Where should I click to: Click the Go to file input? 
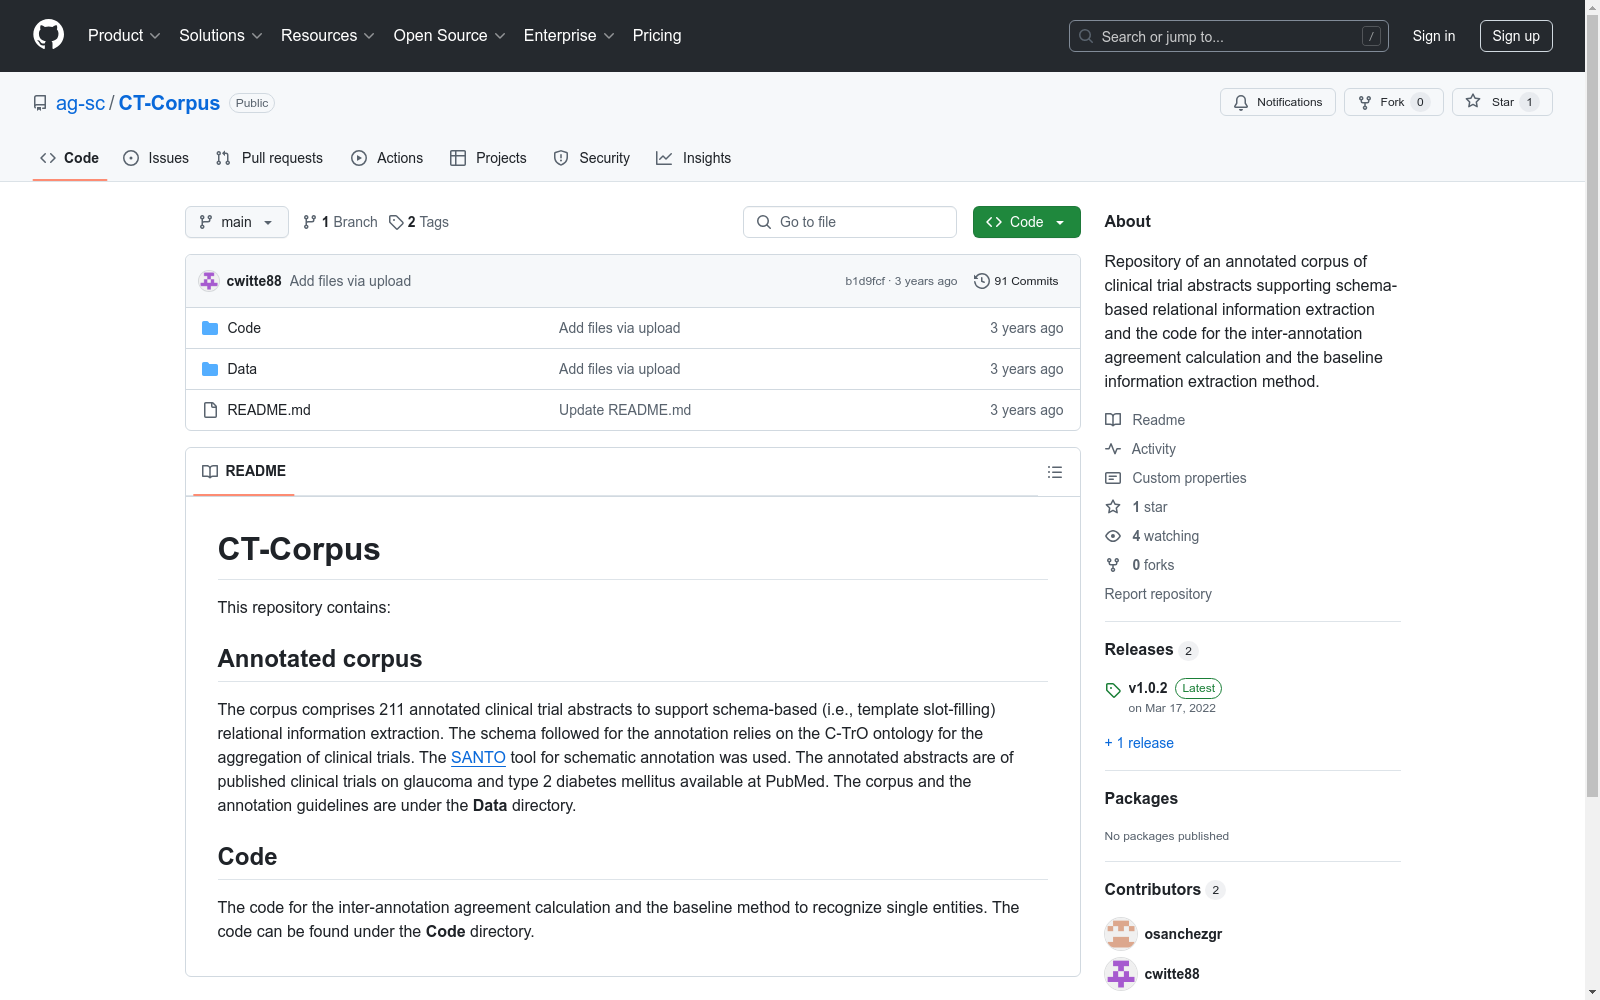click(850, 222)
